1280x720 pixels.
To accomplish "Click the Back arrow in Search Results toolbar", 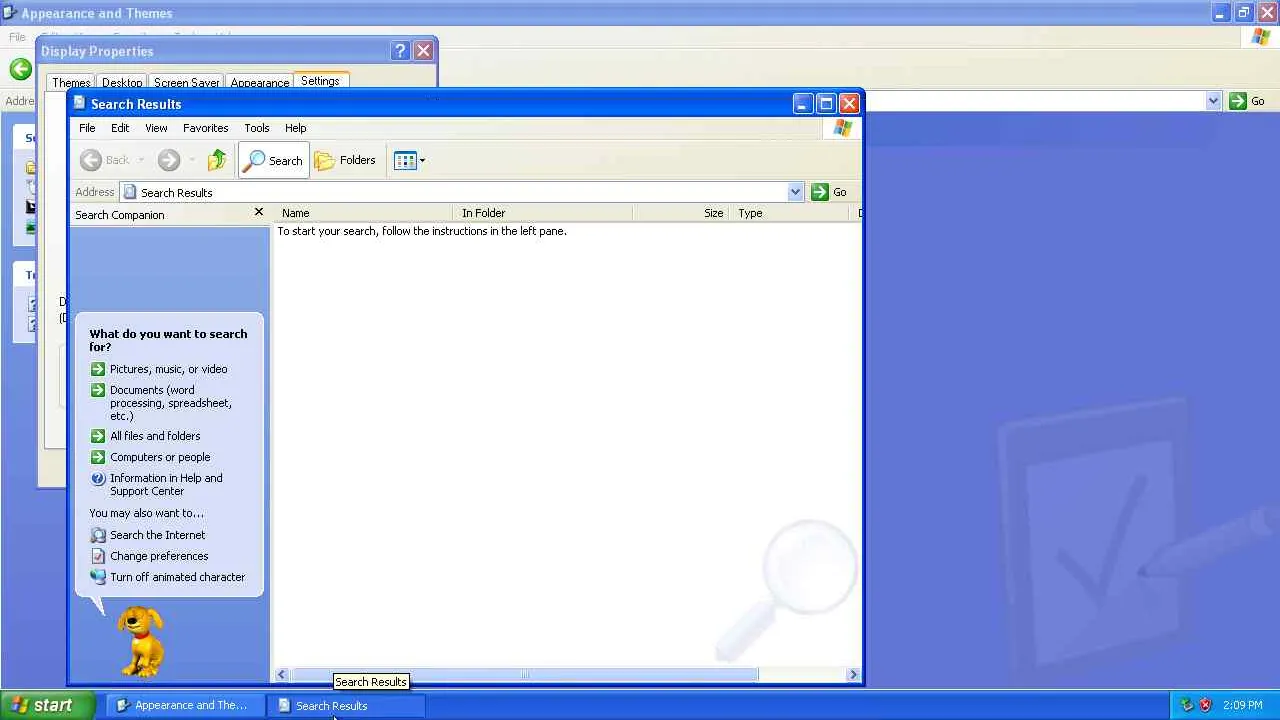I will (105, 160).
